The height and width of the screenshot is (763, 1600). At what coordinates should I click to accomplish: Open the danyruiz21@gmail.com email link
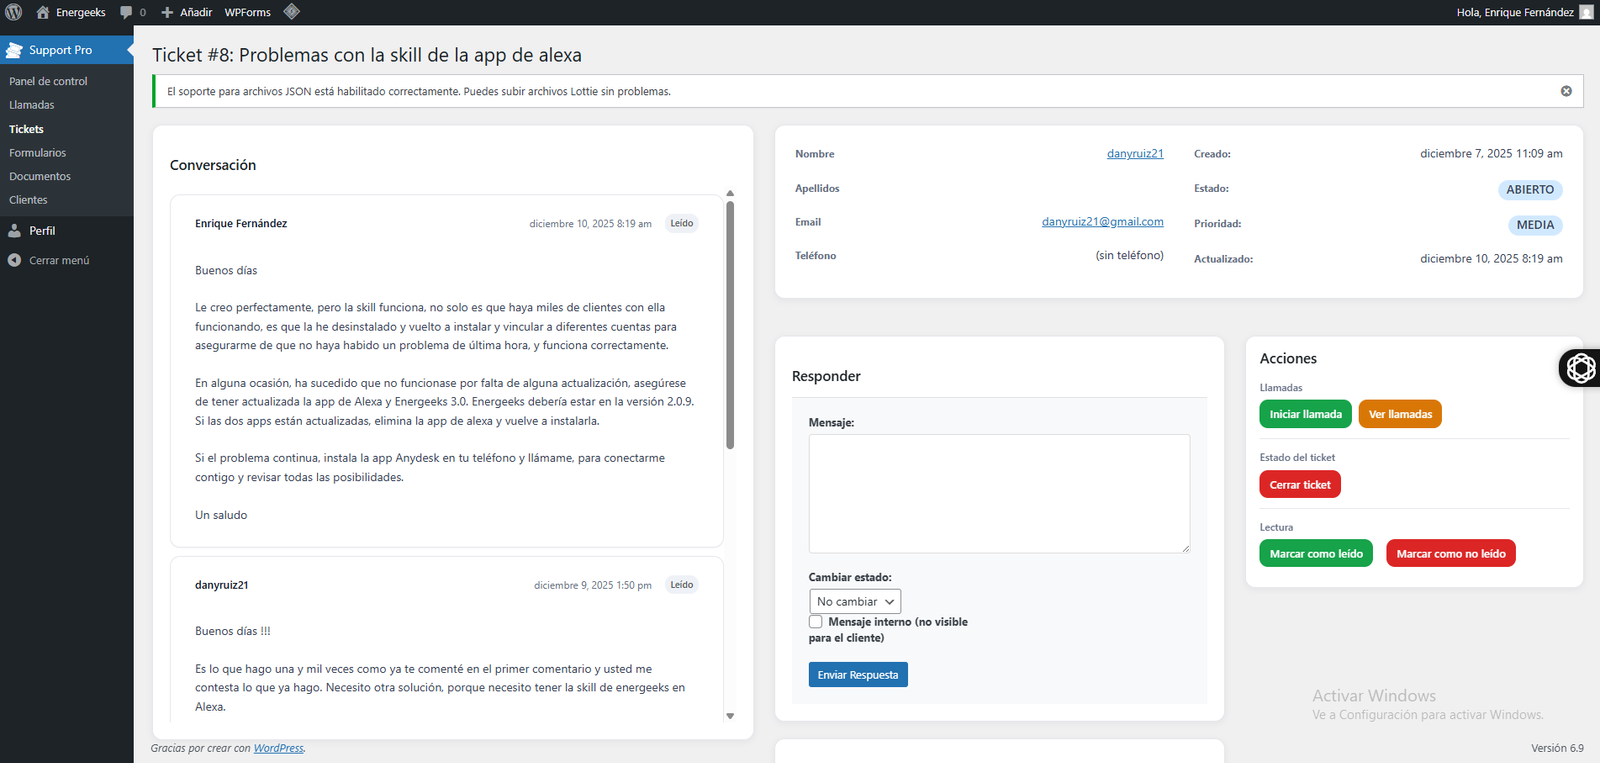(x=1102, y=222)
